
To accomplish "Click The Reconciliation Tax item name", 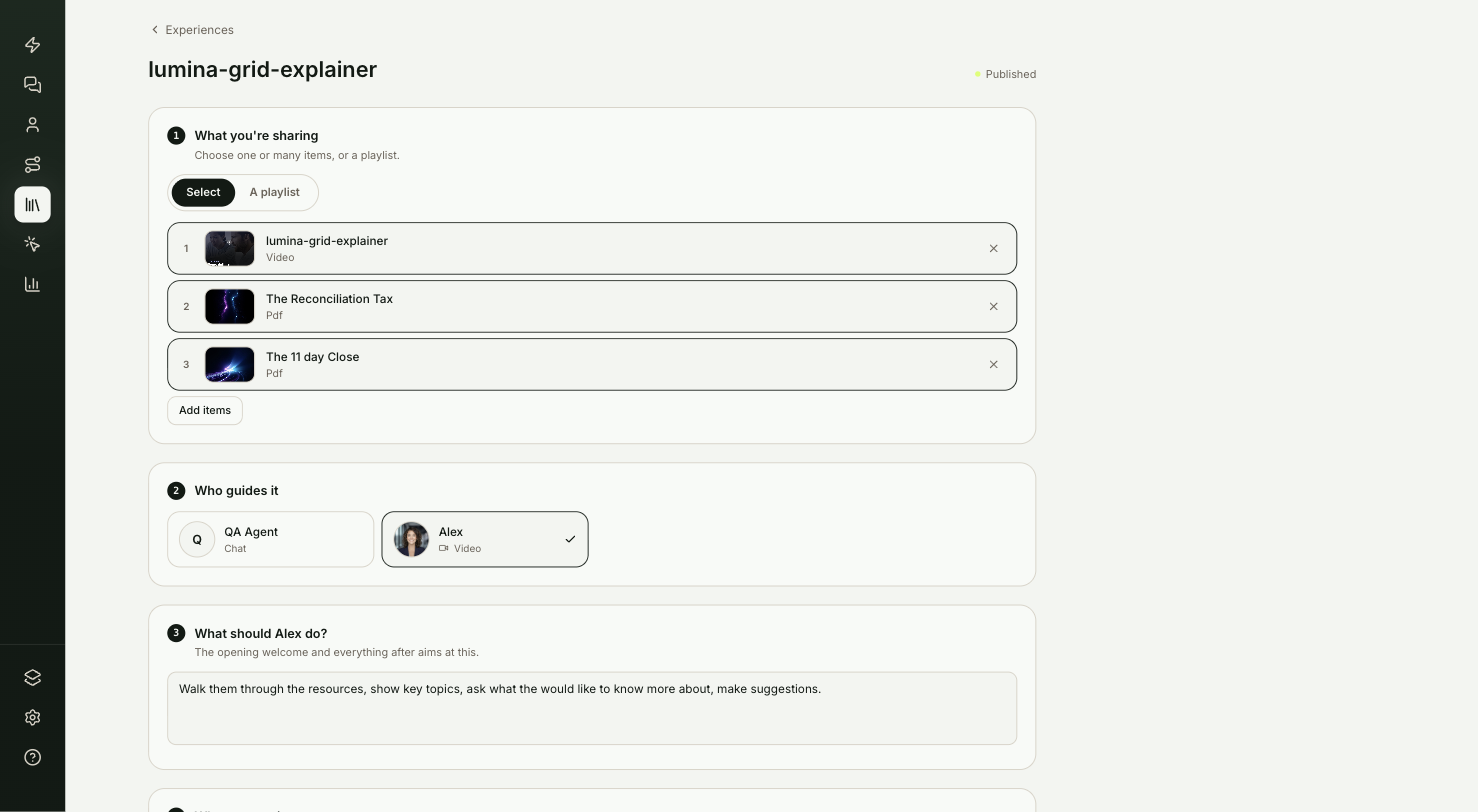I will pyautogui.click(x=329, y=299).
